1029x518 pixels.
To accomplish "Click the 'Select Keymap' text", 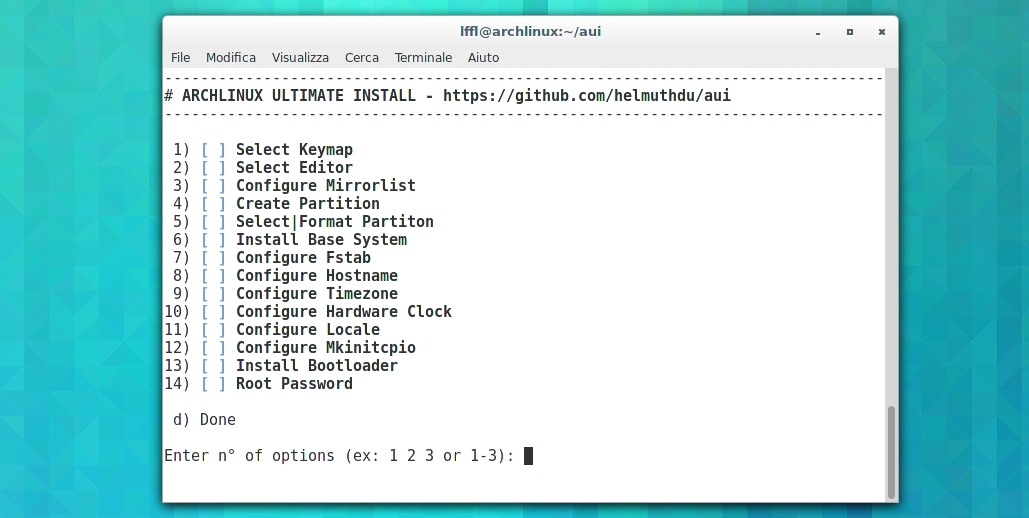I will (294, 150).
